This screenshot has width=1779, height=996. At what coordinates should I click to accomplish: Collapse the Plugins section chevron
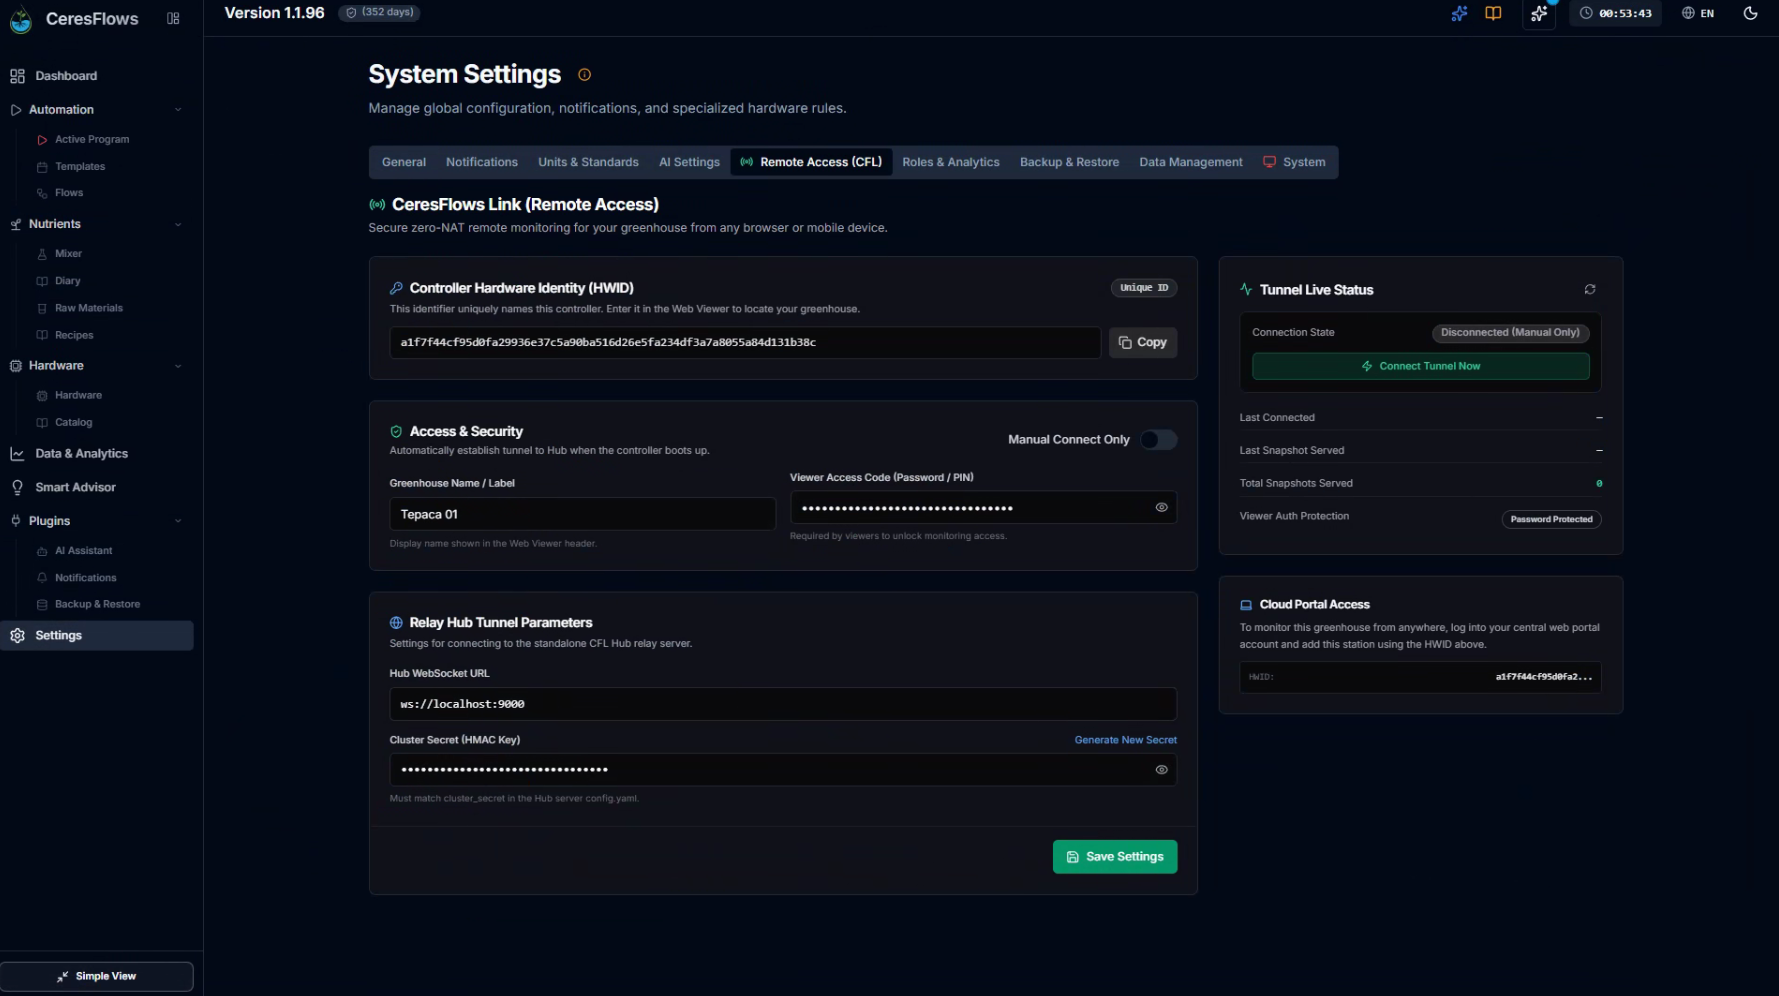[x=178, y=521]
